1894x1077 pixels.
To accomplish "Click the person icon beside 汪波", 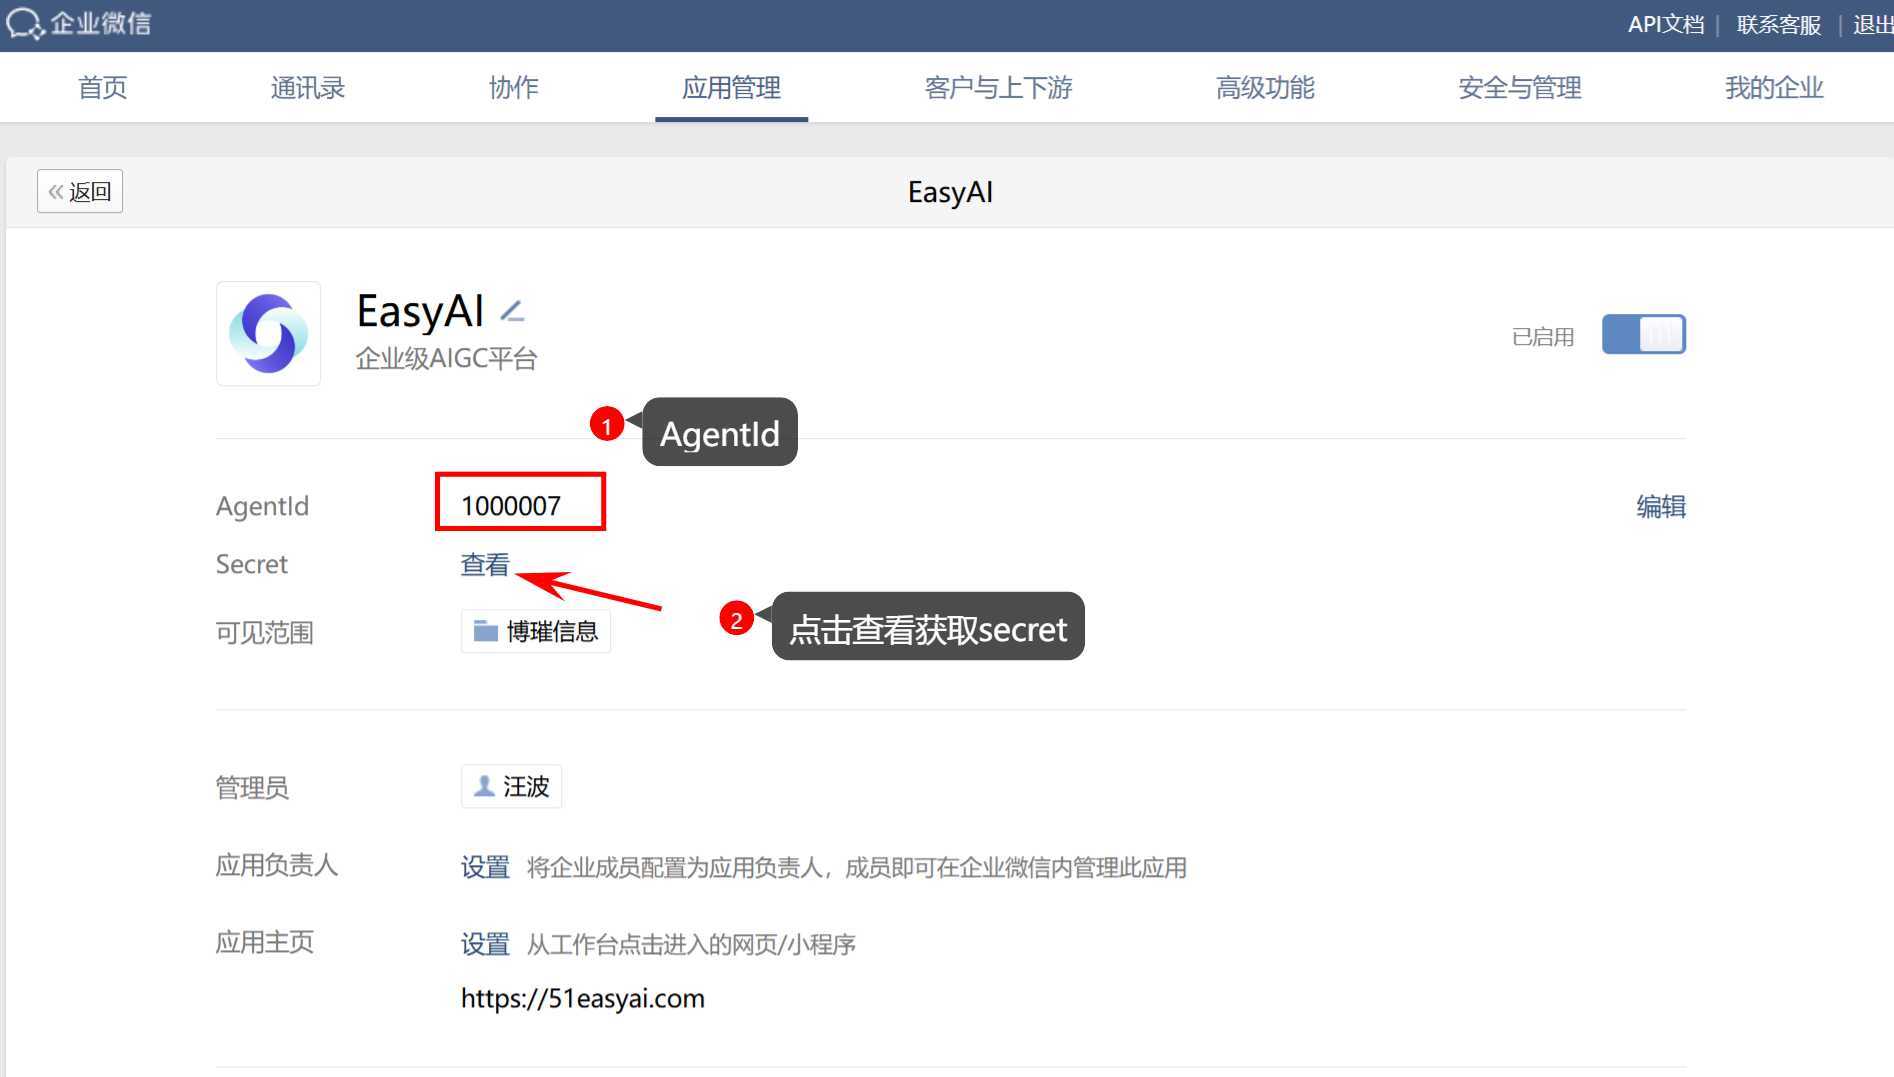I will pos(484,786).
